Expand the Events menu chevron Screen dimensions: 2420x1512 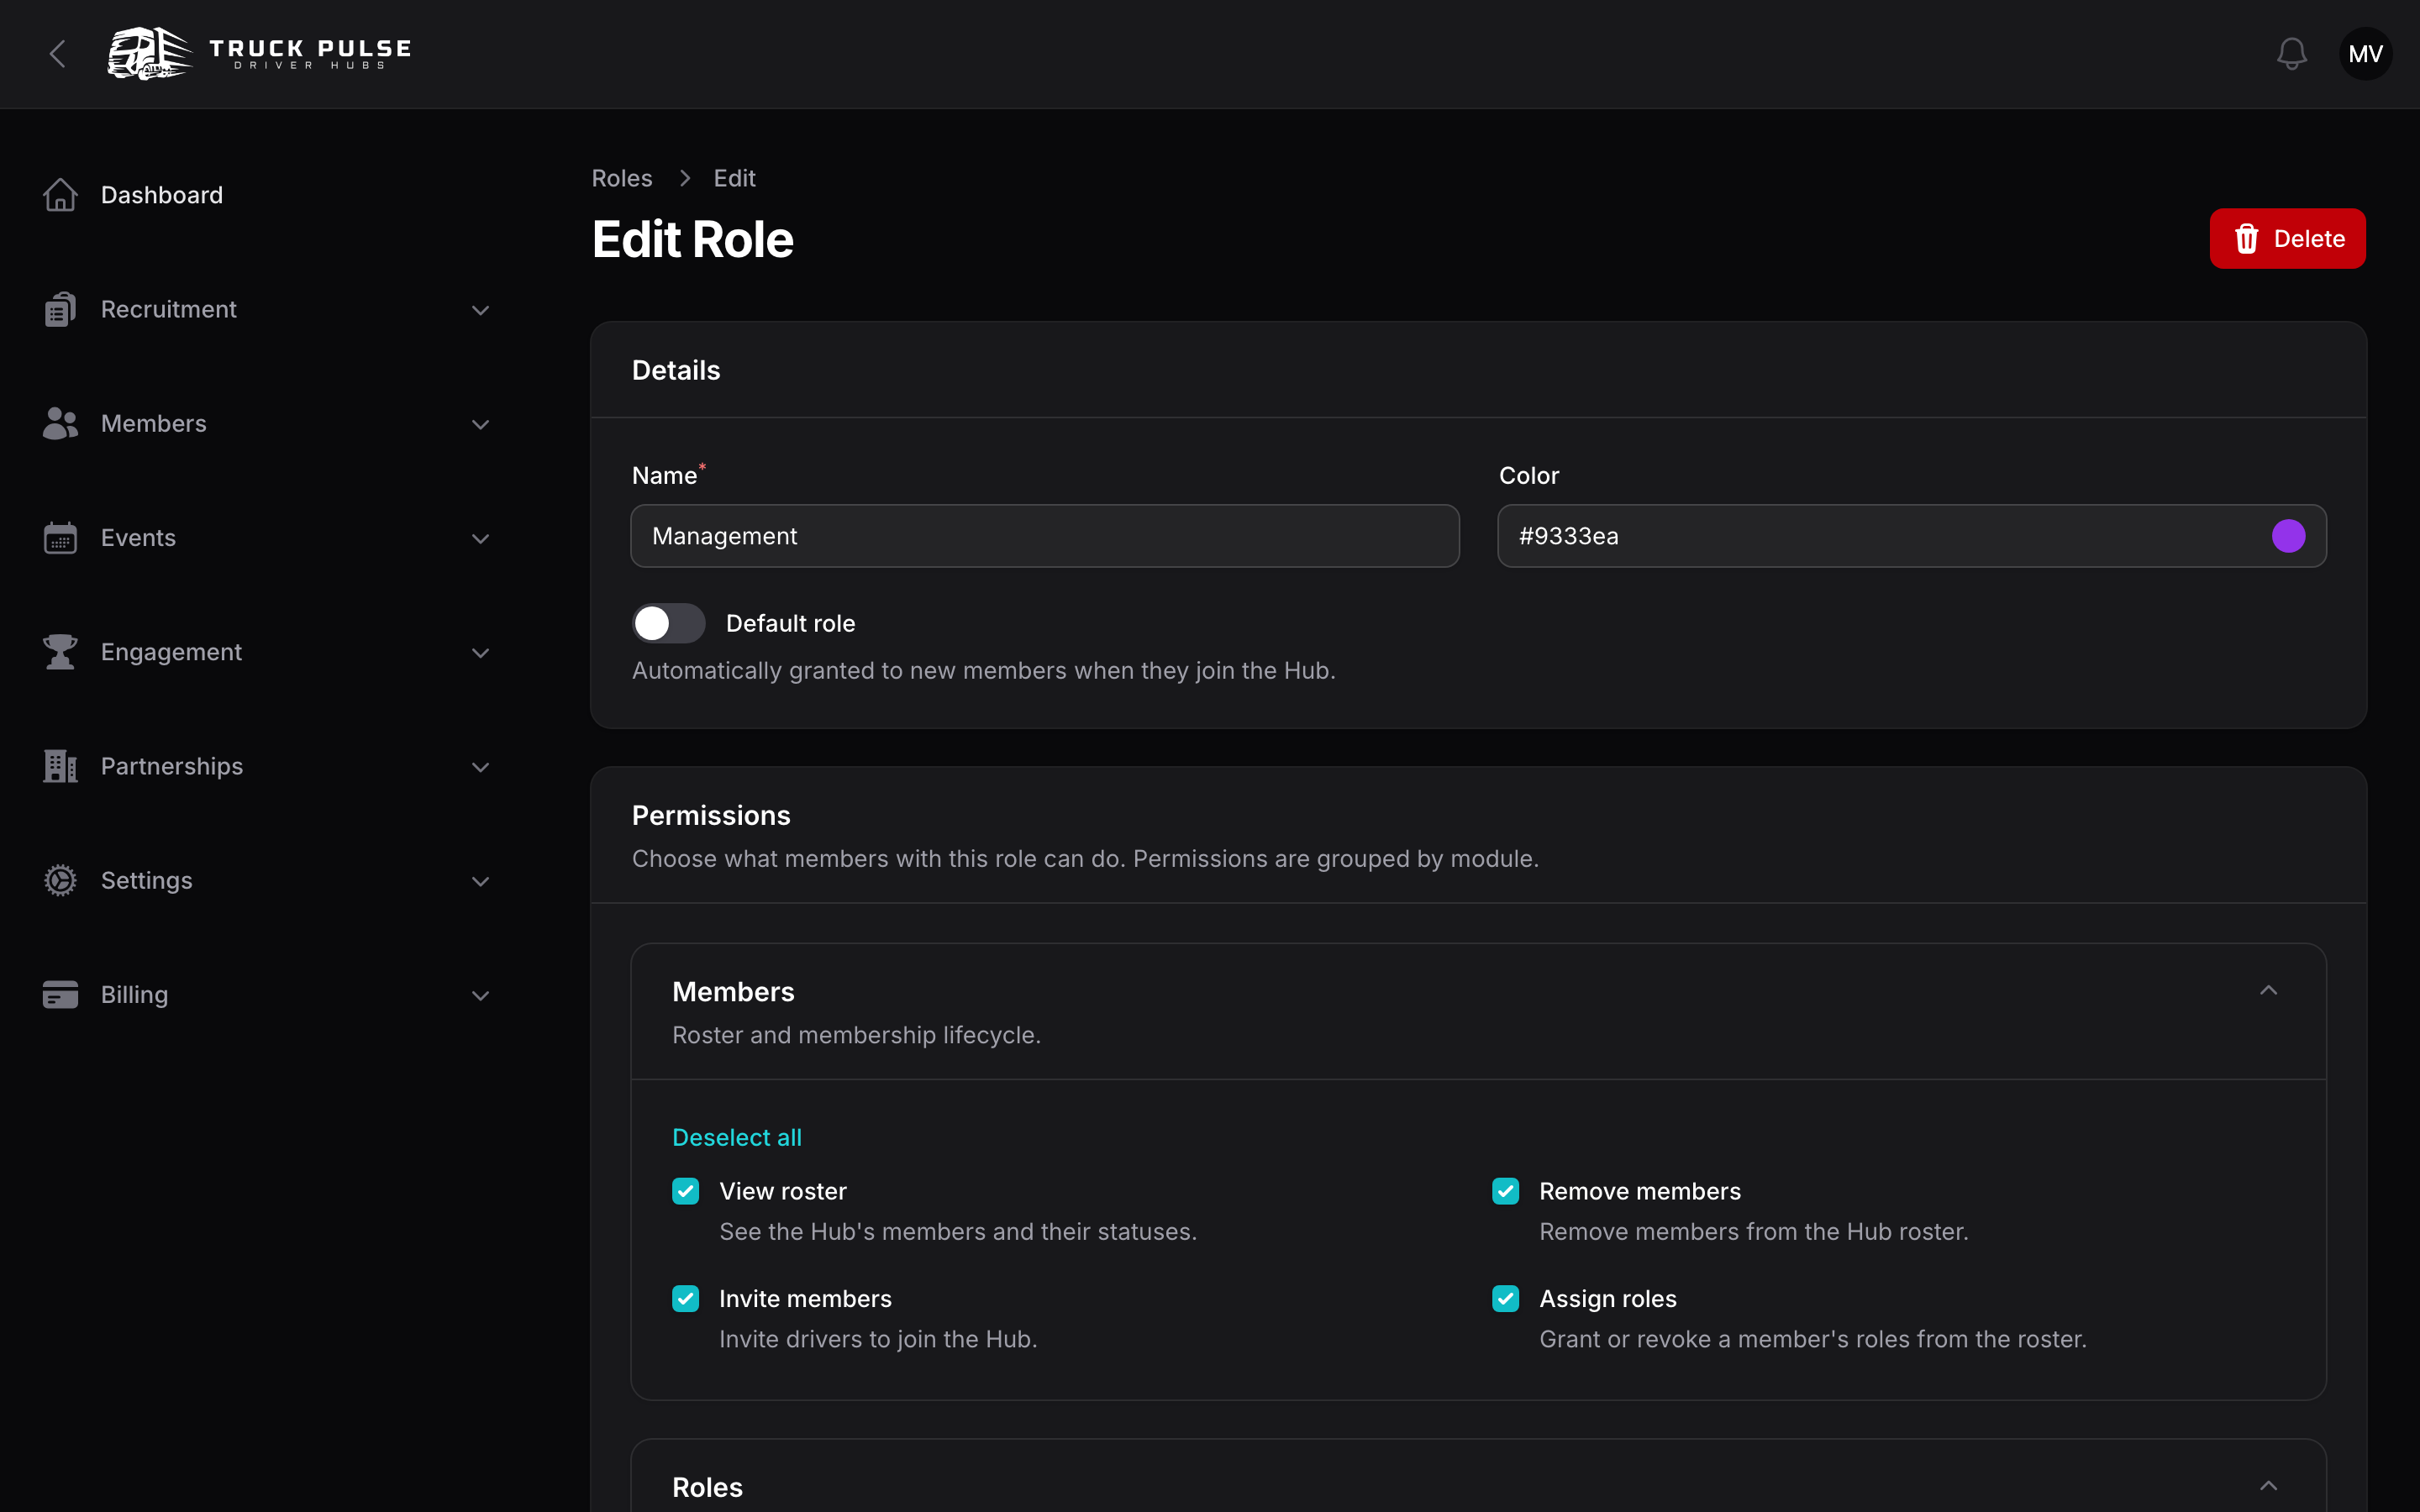480,539
